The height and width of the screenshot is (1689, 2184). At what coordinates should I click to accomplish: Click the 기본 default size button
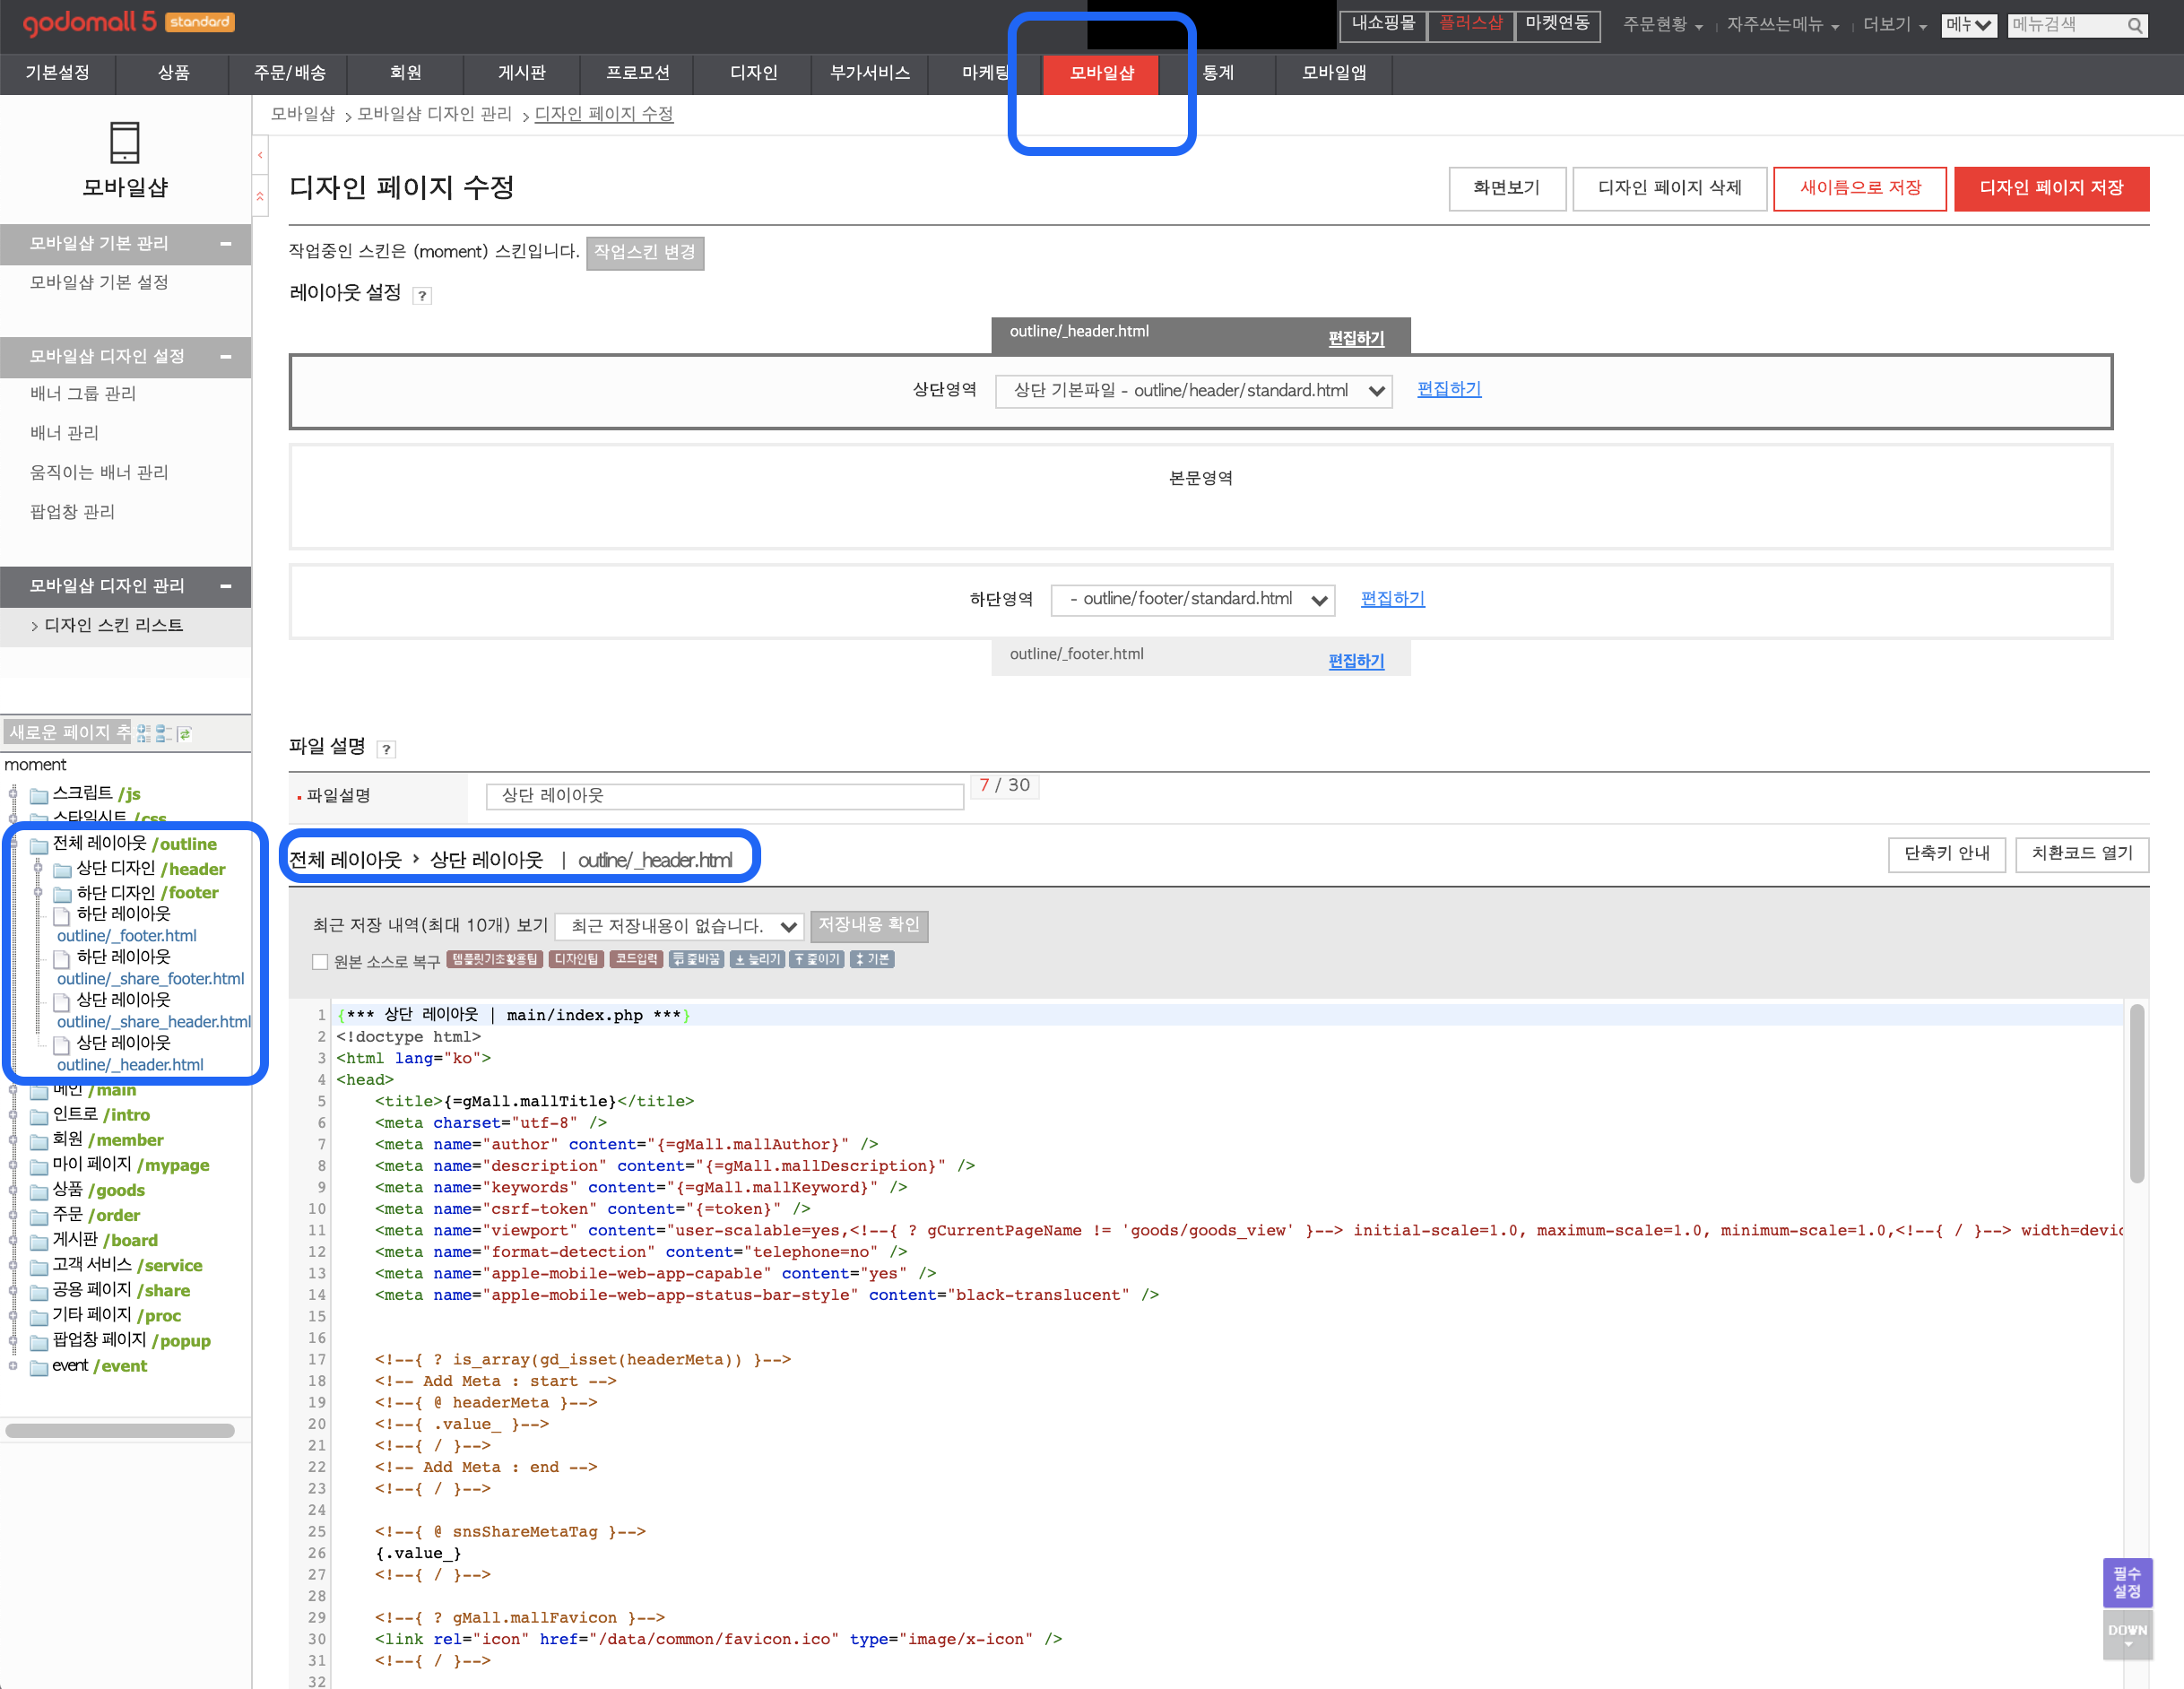point(872,960)
